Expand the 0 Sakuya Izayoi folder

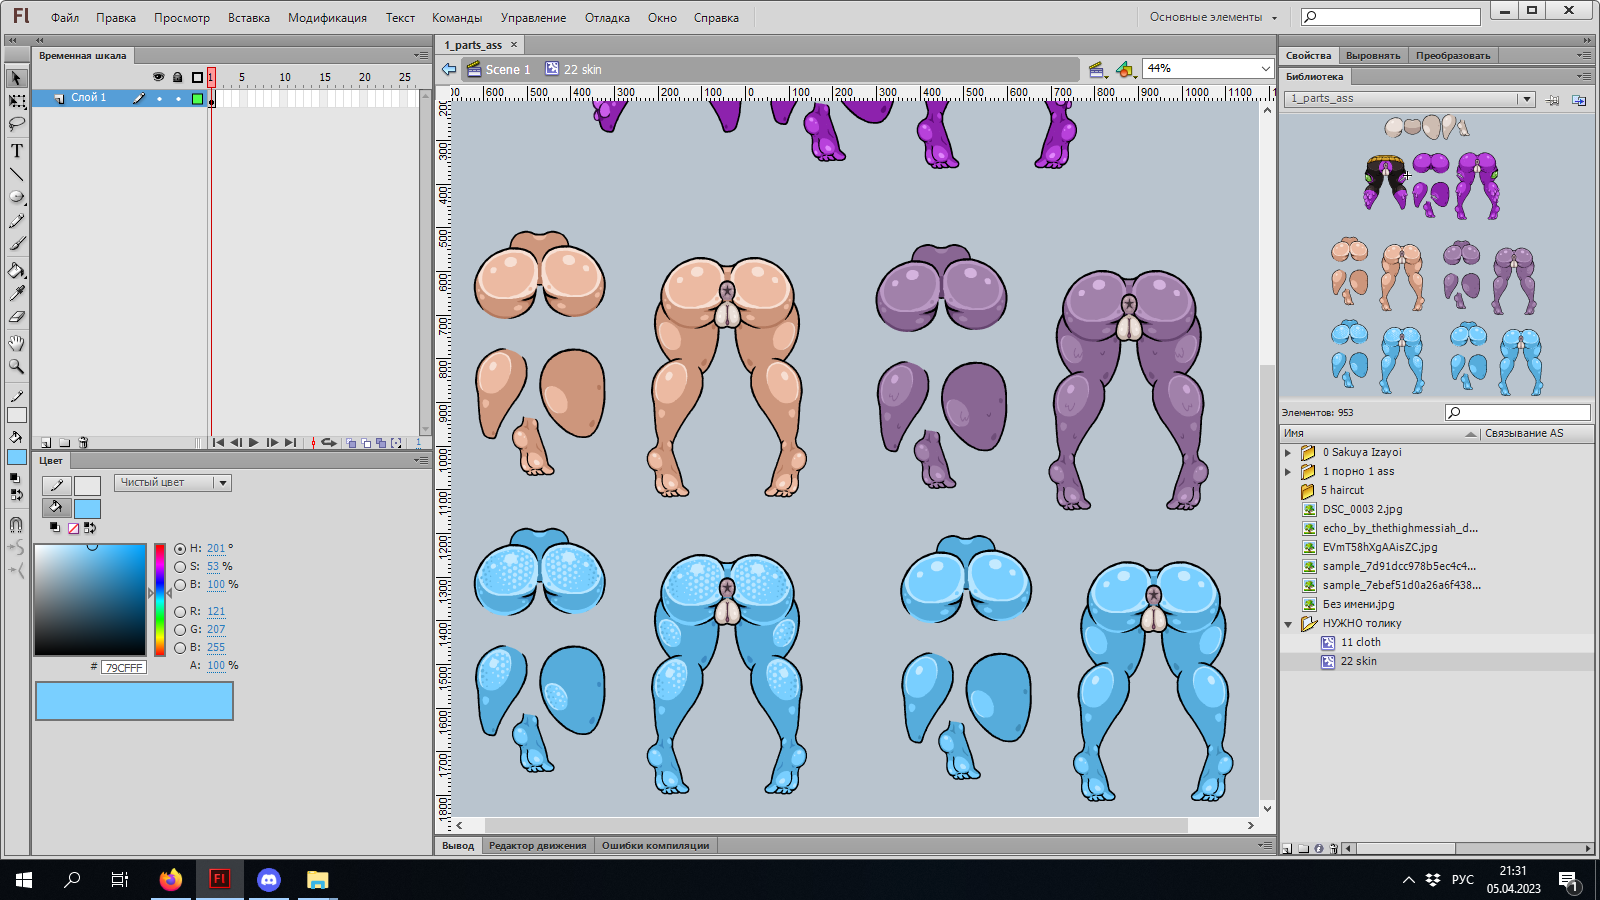pyautogui.click(x=1289, y=453)
